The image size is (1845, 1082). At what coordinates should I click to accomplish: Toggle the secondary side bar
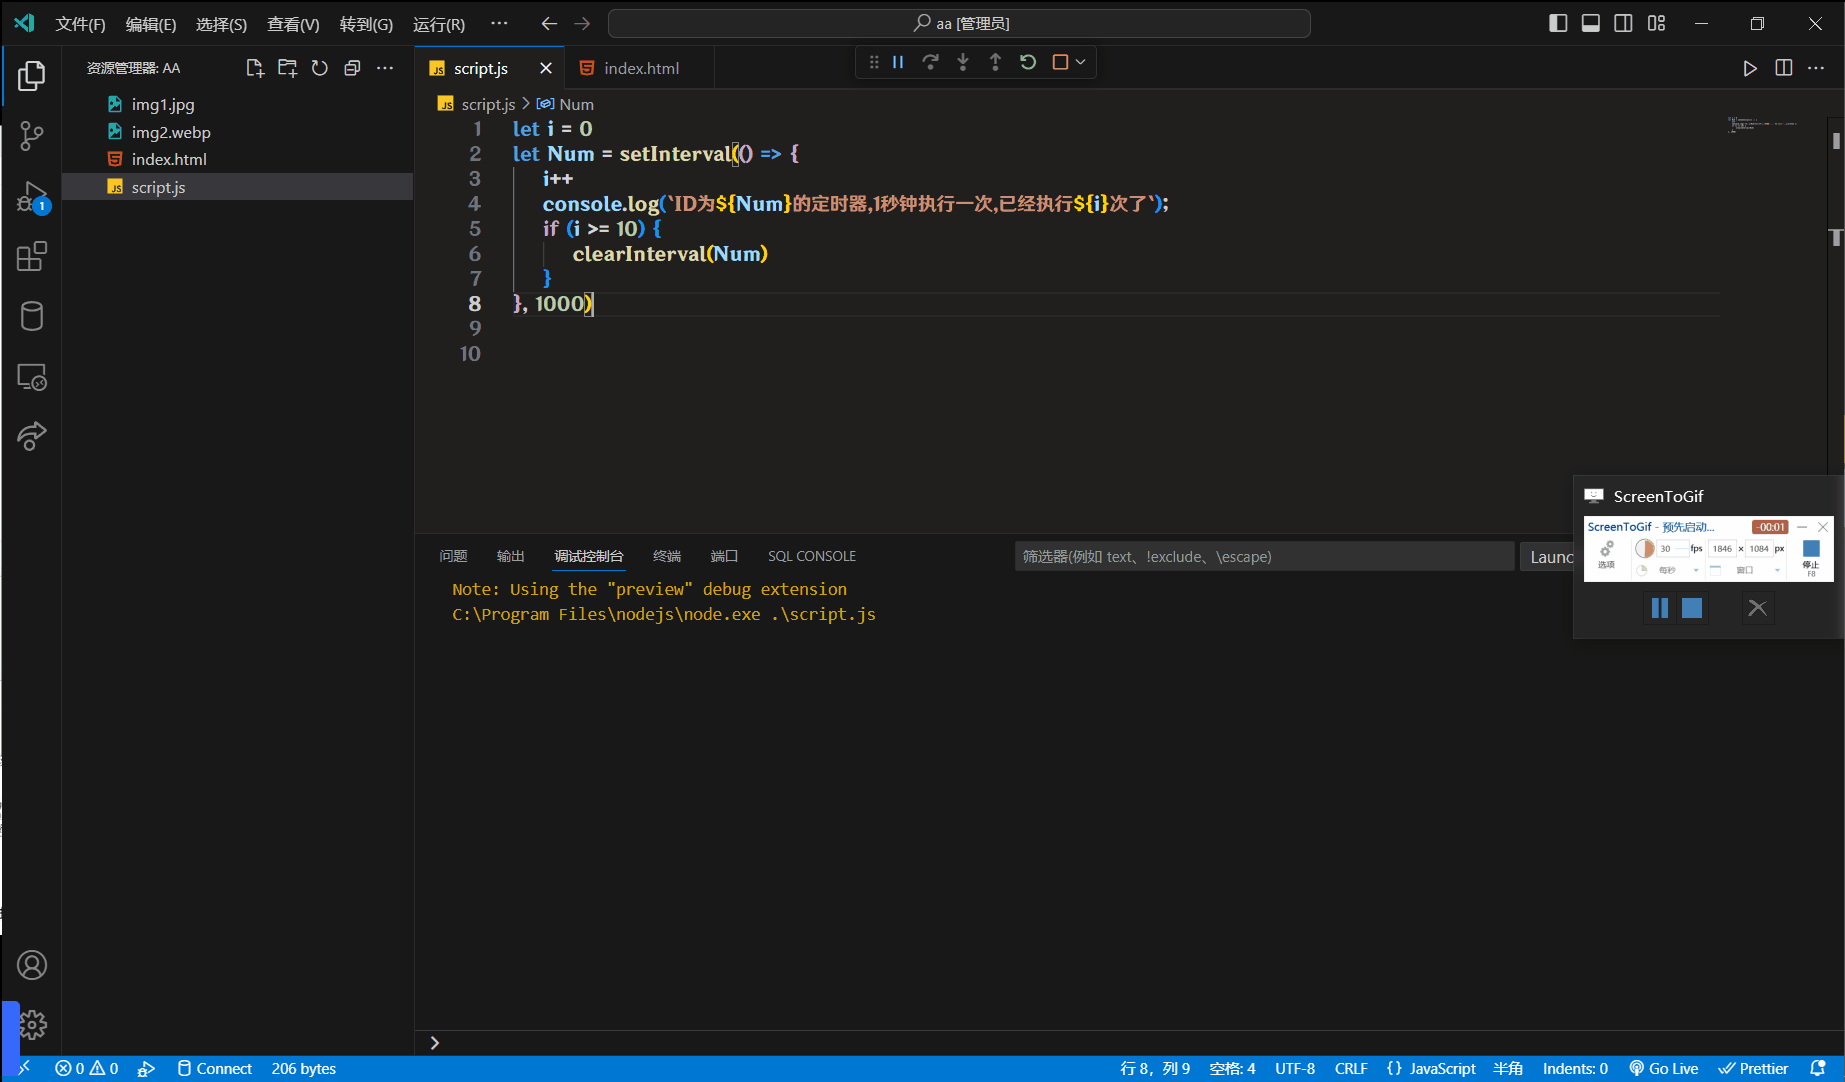(x=1624, y=23)
